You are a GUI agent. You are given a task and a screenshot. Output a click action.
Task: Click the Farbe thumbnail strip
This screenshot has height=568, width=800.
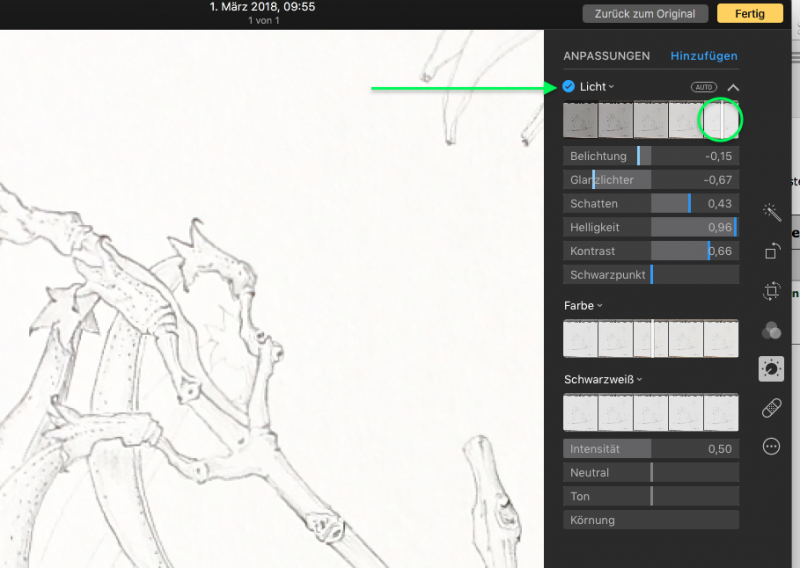pos(651,339)
